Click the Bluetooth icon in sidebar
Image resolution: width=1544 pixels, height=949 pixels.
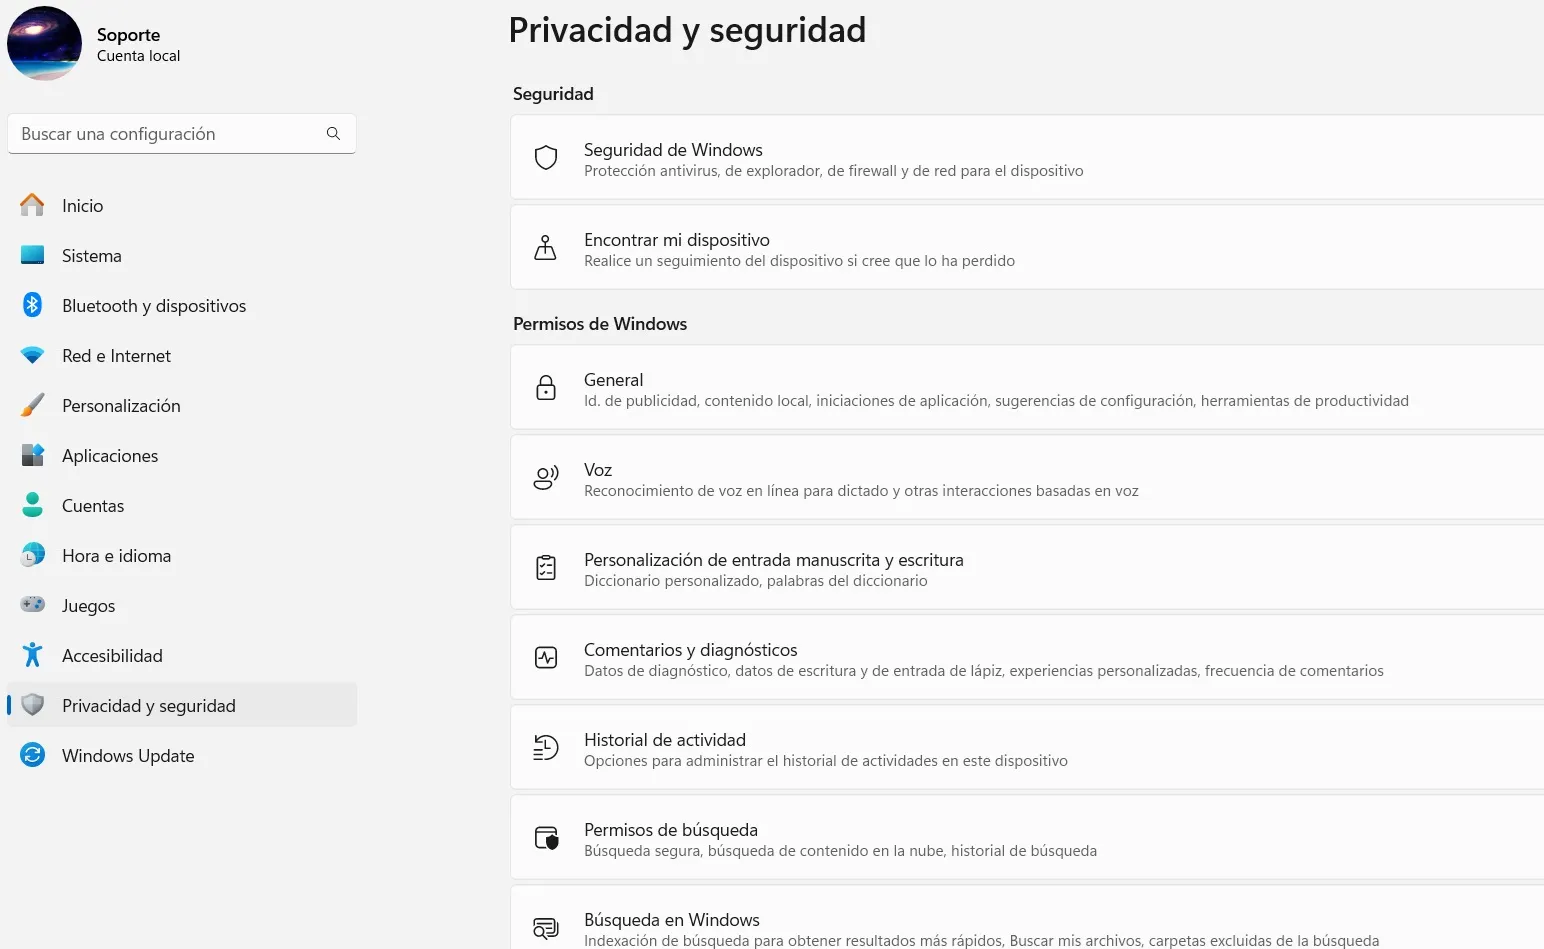click(x=33, y=305)
